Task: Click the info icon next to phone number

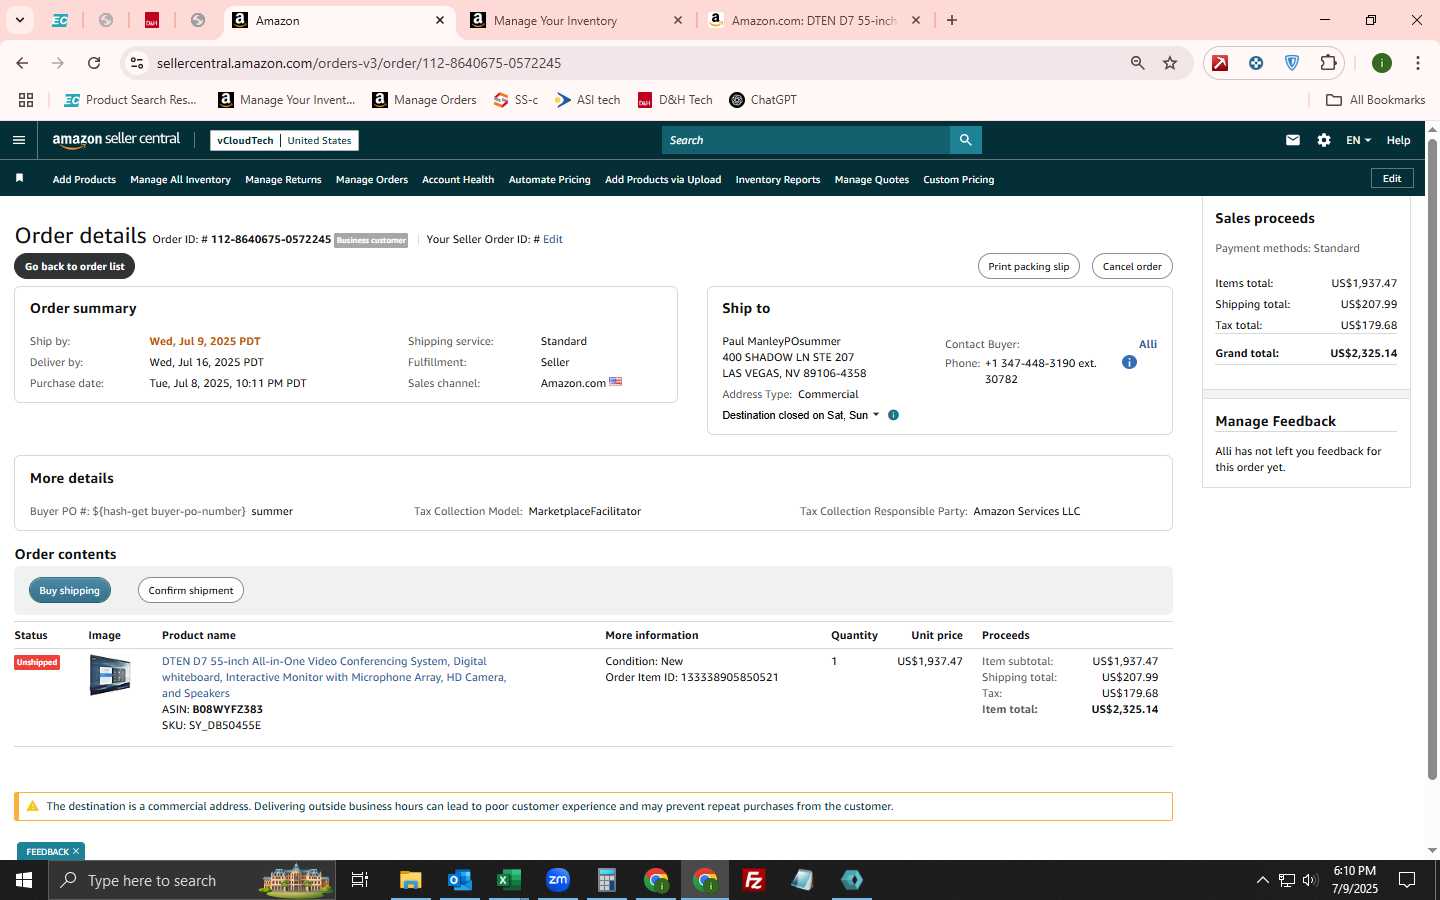Action: click(x=1129, y=362)
